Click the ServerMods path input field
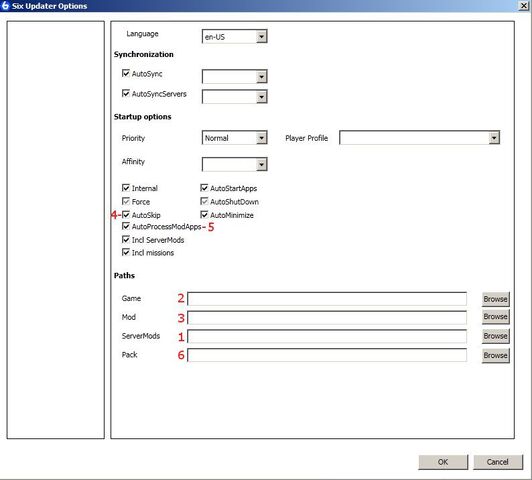The width and height of the screenshot is (532, 480). [x=327, y=336]
